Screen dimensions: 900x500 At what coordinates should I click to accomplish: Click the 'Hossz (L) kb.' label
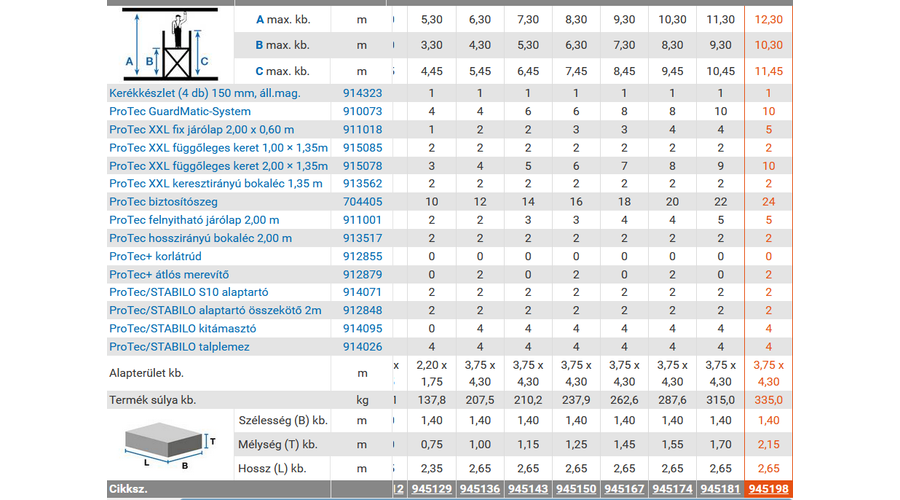tap(272, 468)
